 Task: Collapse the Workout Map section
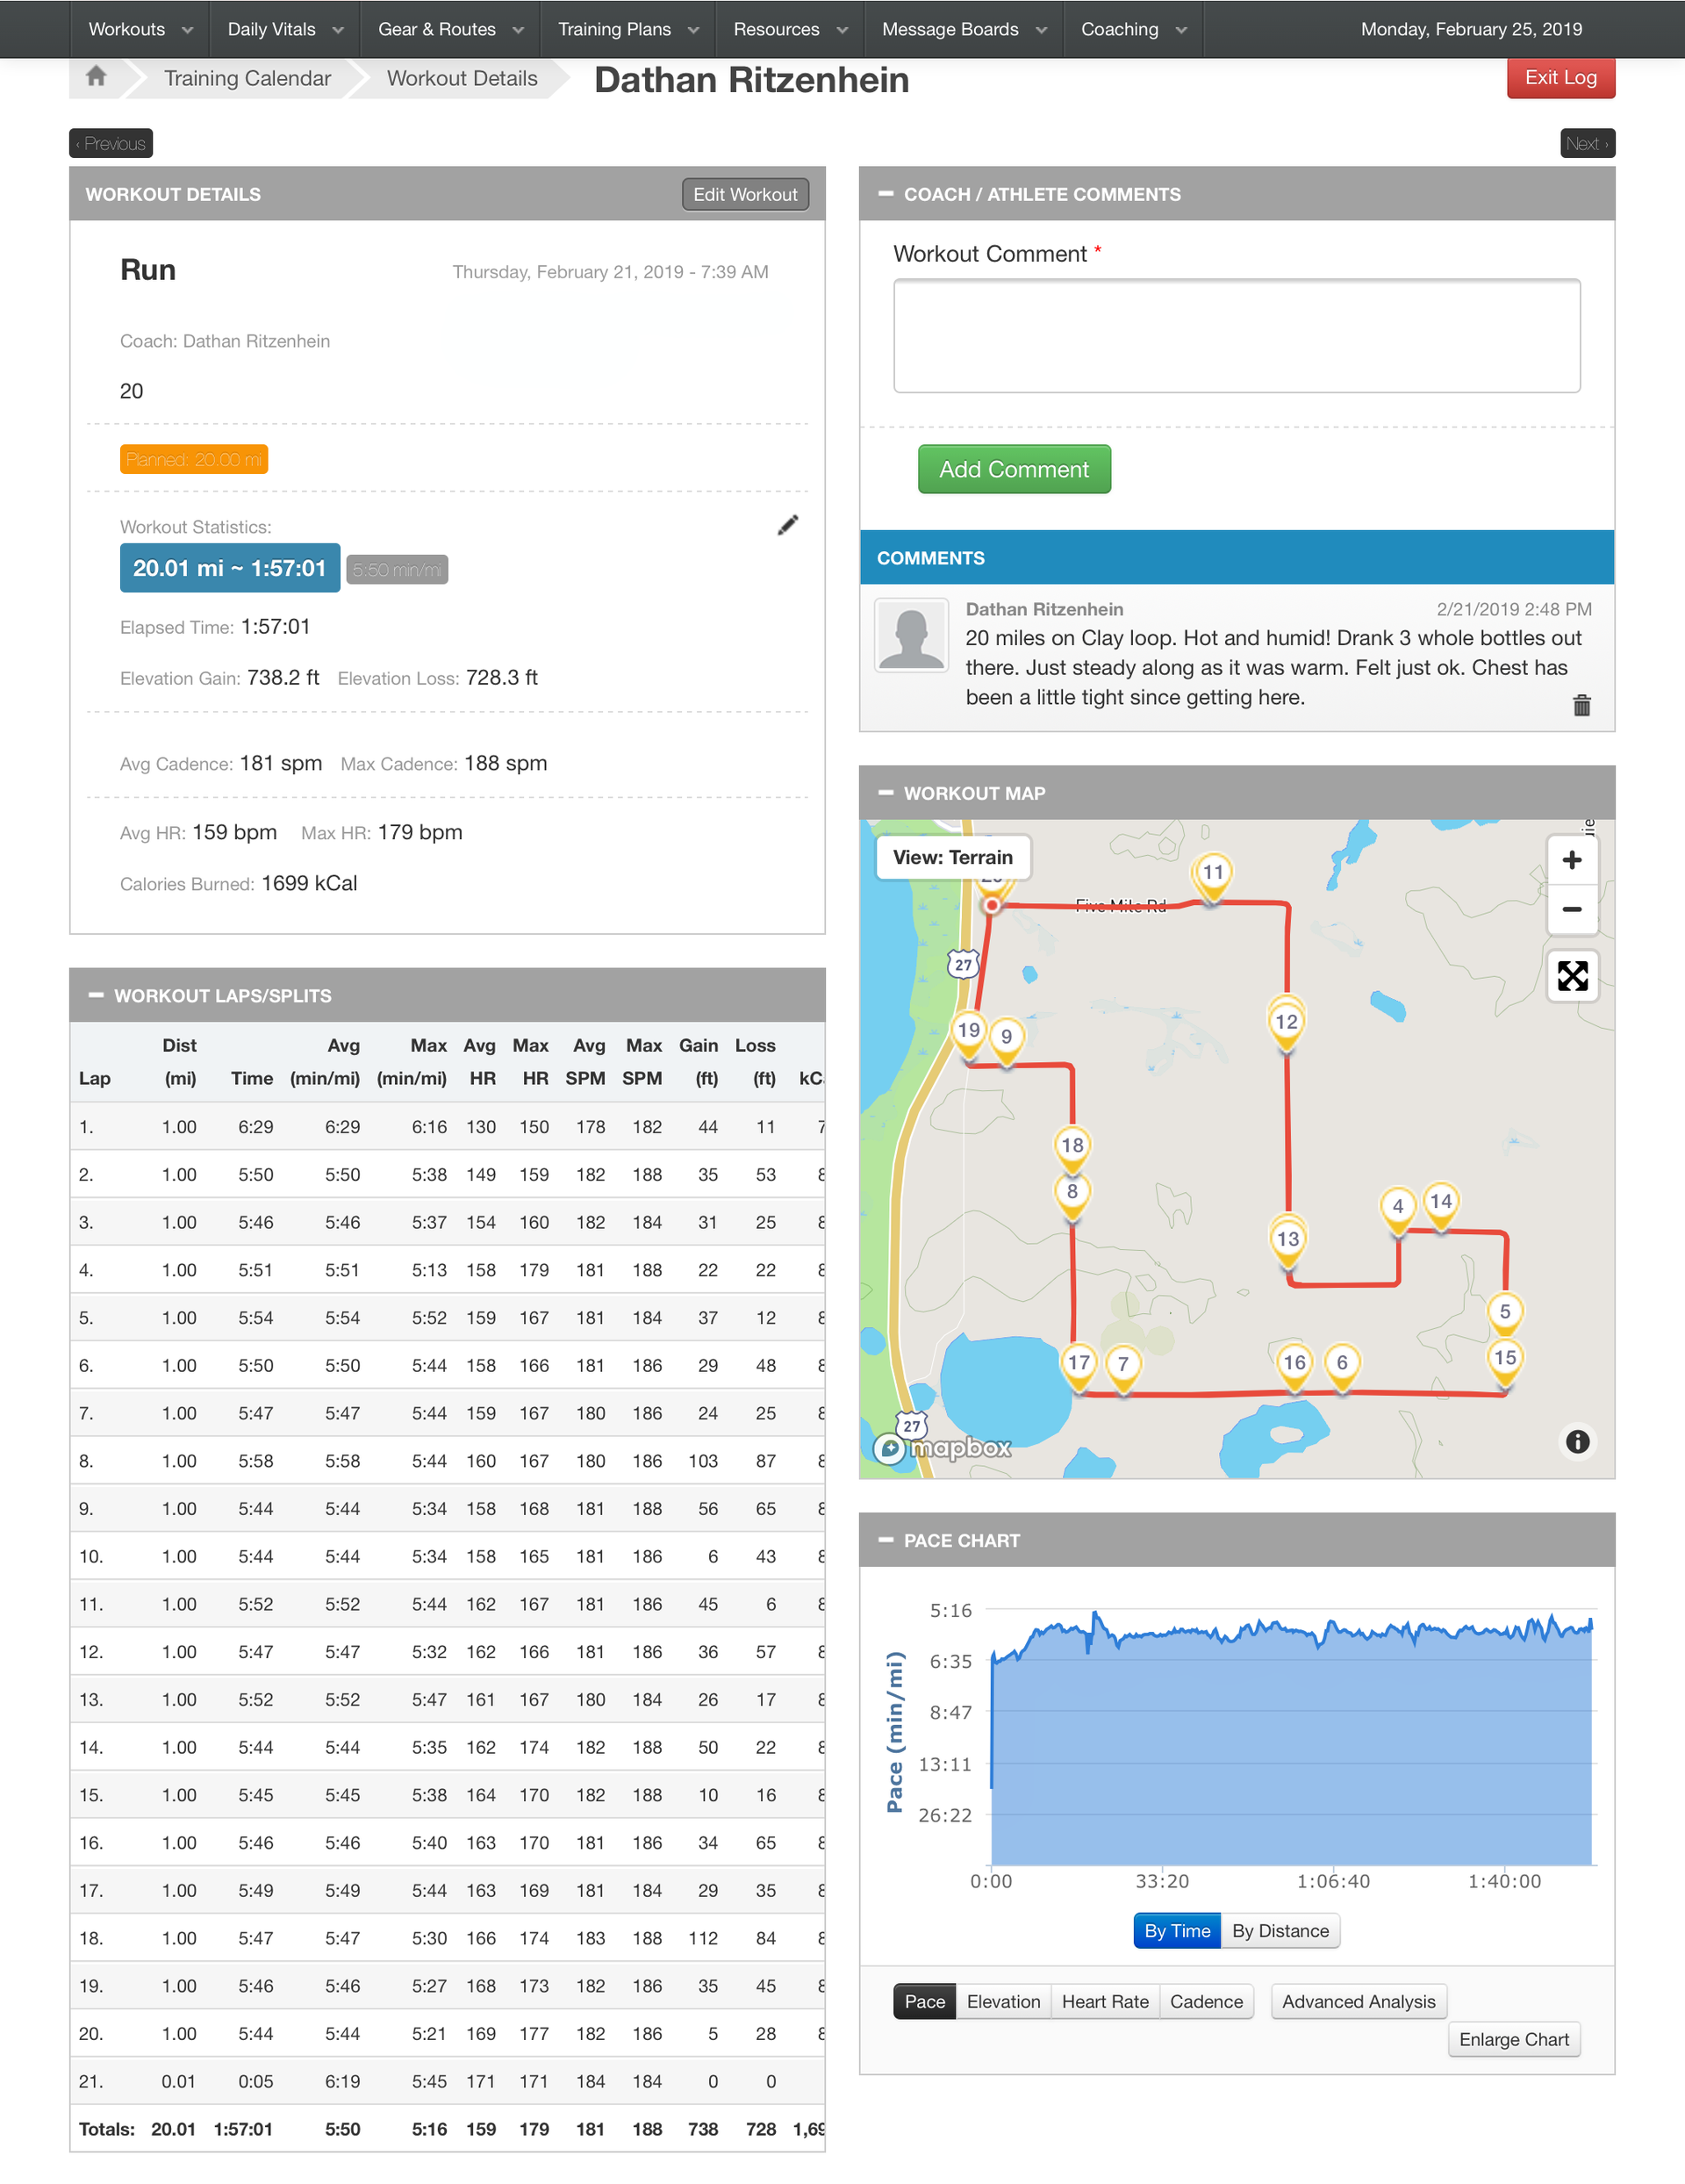885,793
